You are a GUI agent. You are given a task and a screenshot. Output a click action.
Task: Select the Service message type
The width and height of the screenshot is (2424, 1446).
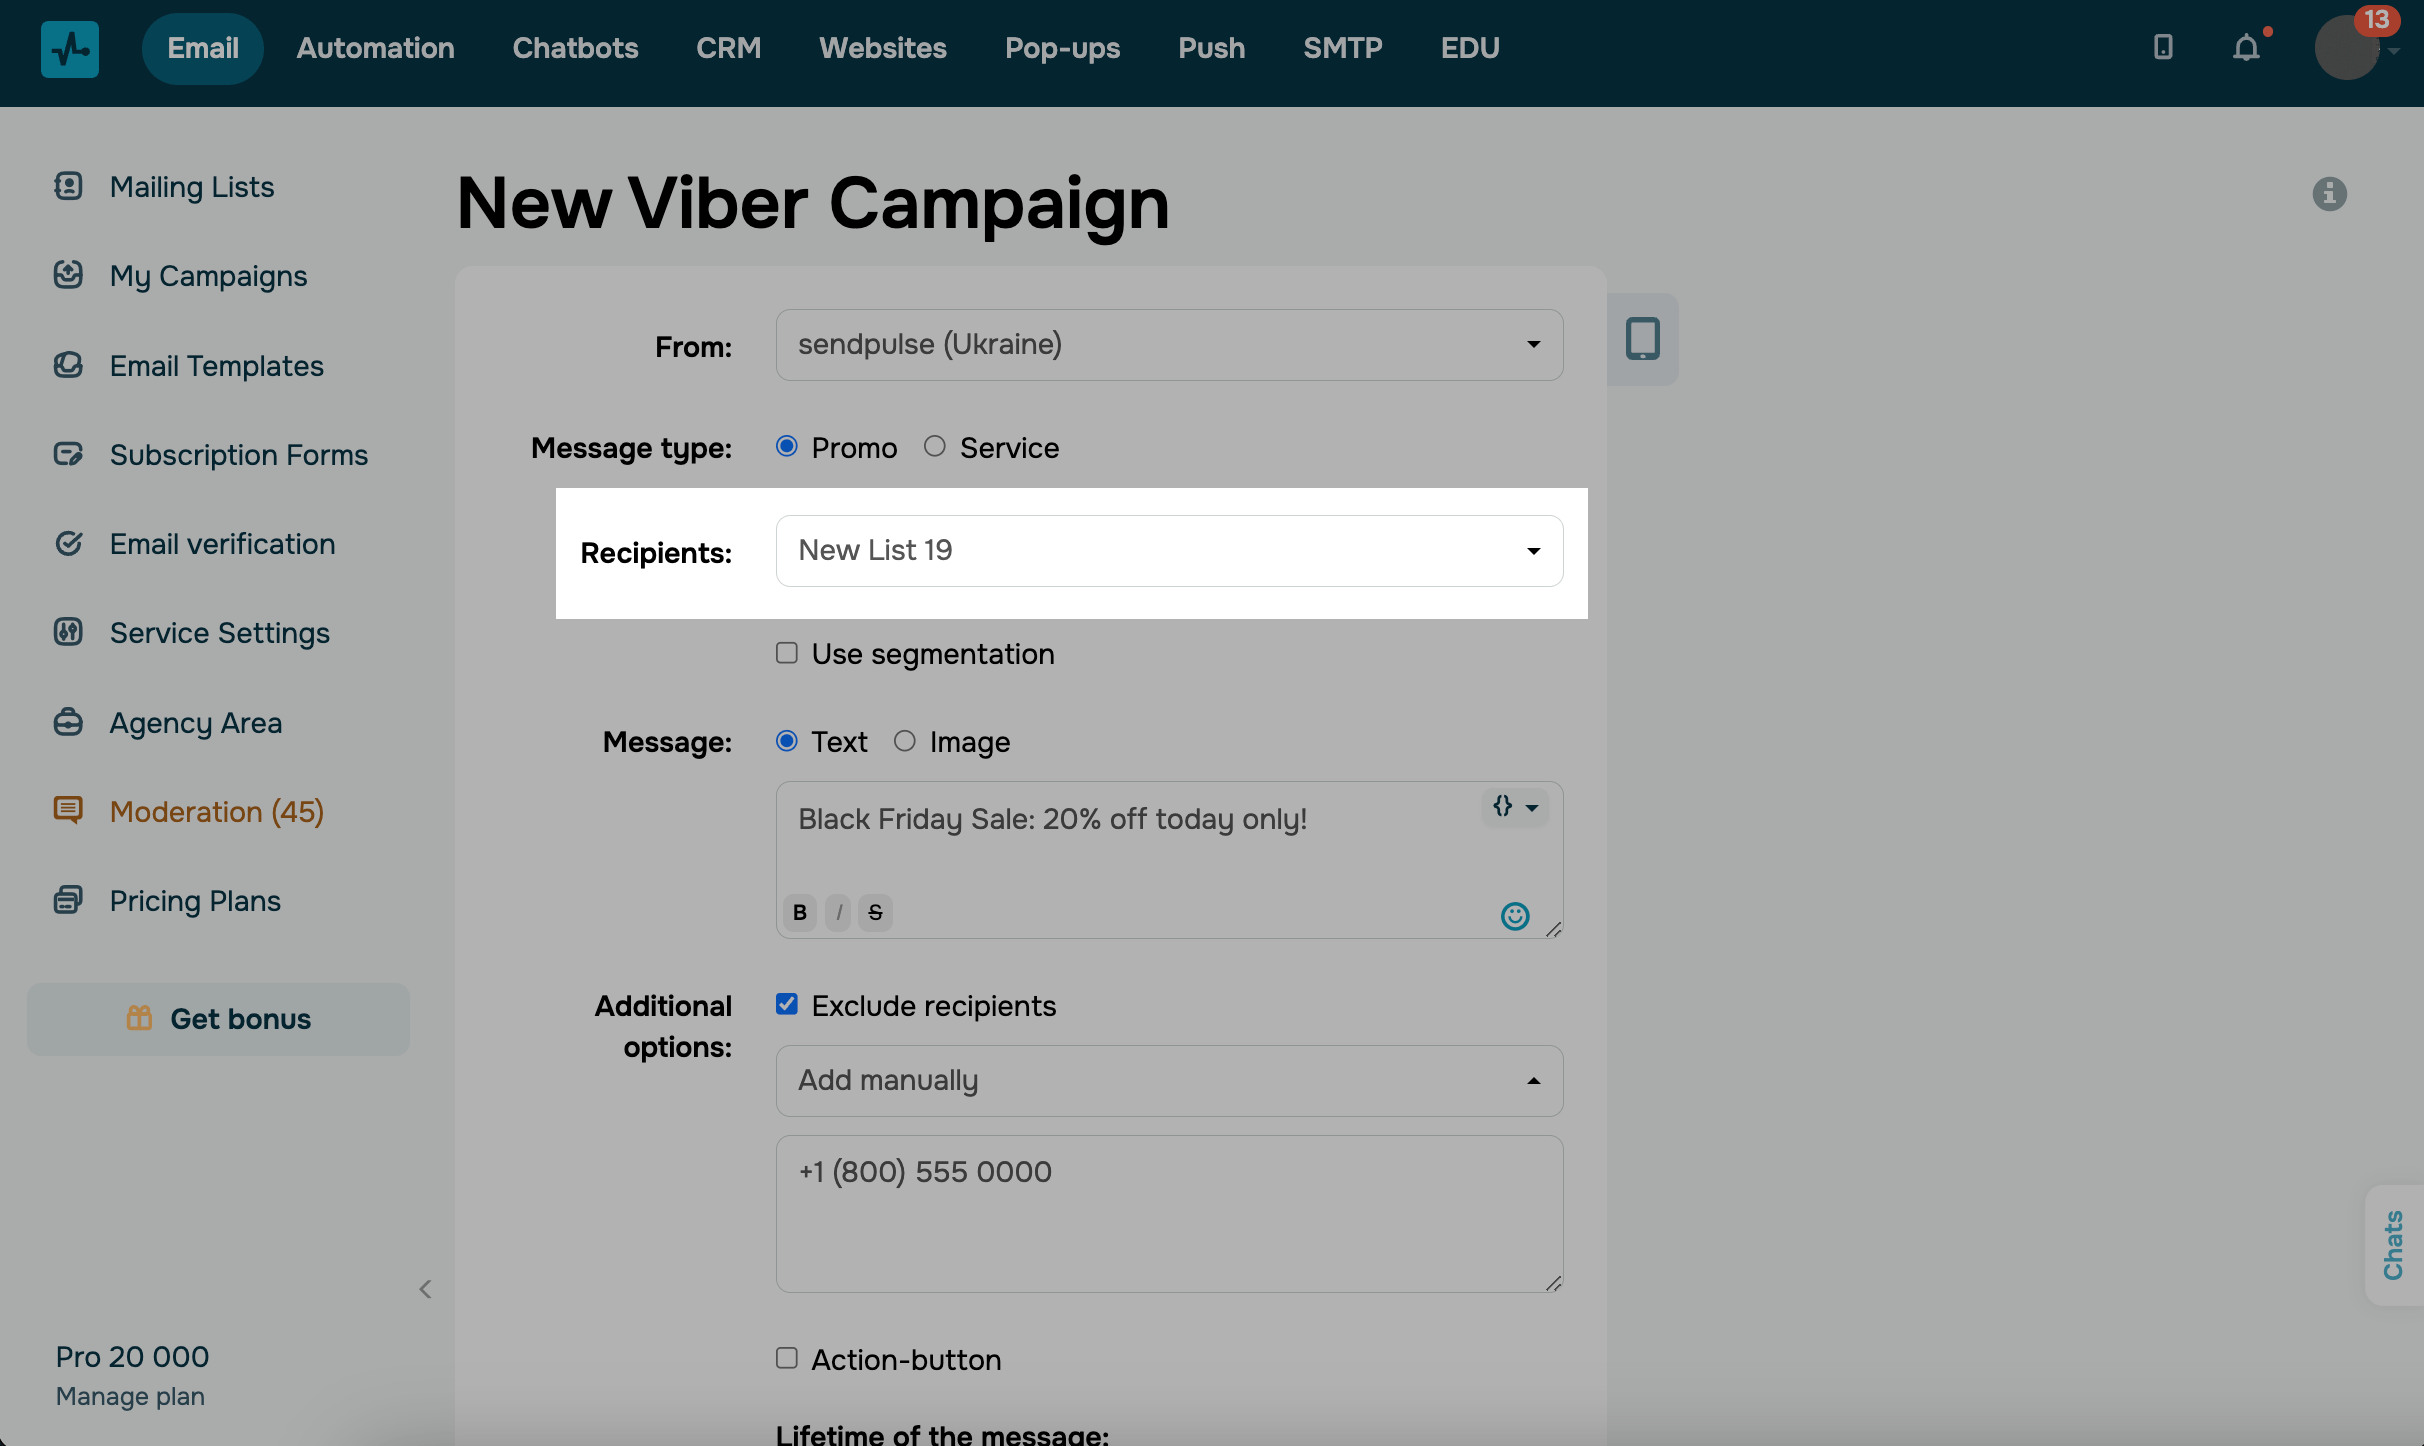(935, 446)
